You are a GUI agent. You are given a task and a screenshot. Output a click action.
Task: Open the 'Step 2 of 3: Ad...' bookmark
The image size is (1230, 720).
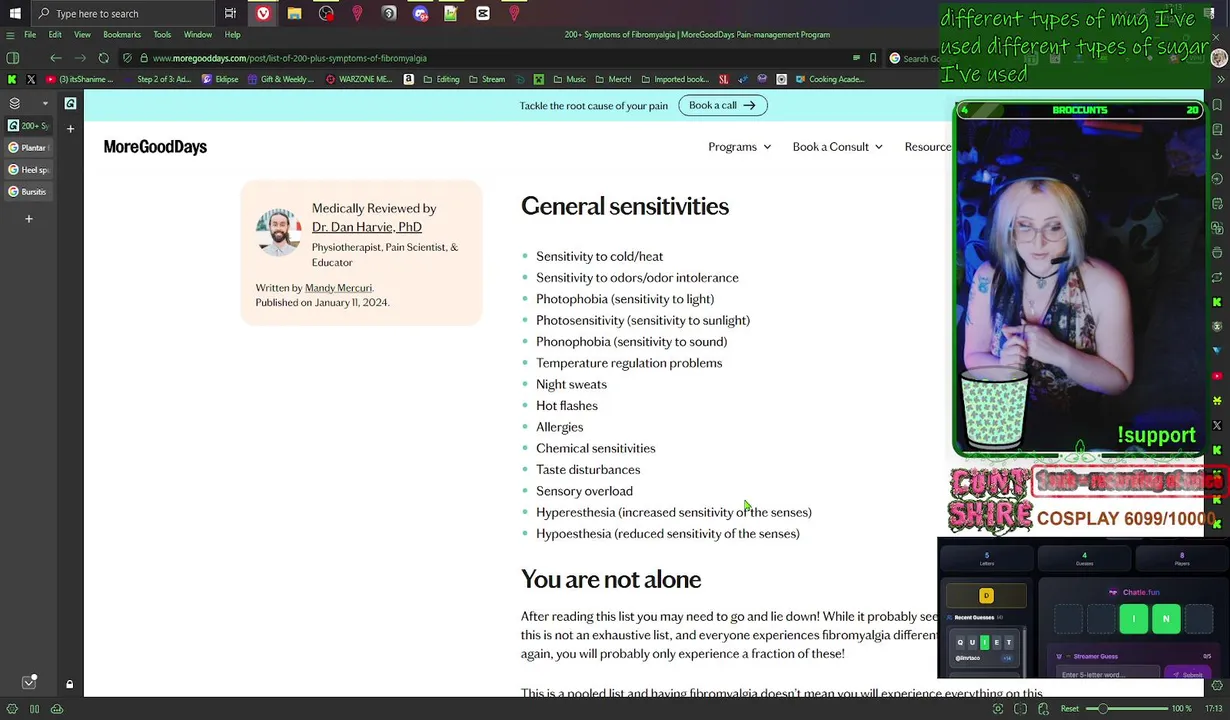pyautogui.click(x=158, y=79)
